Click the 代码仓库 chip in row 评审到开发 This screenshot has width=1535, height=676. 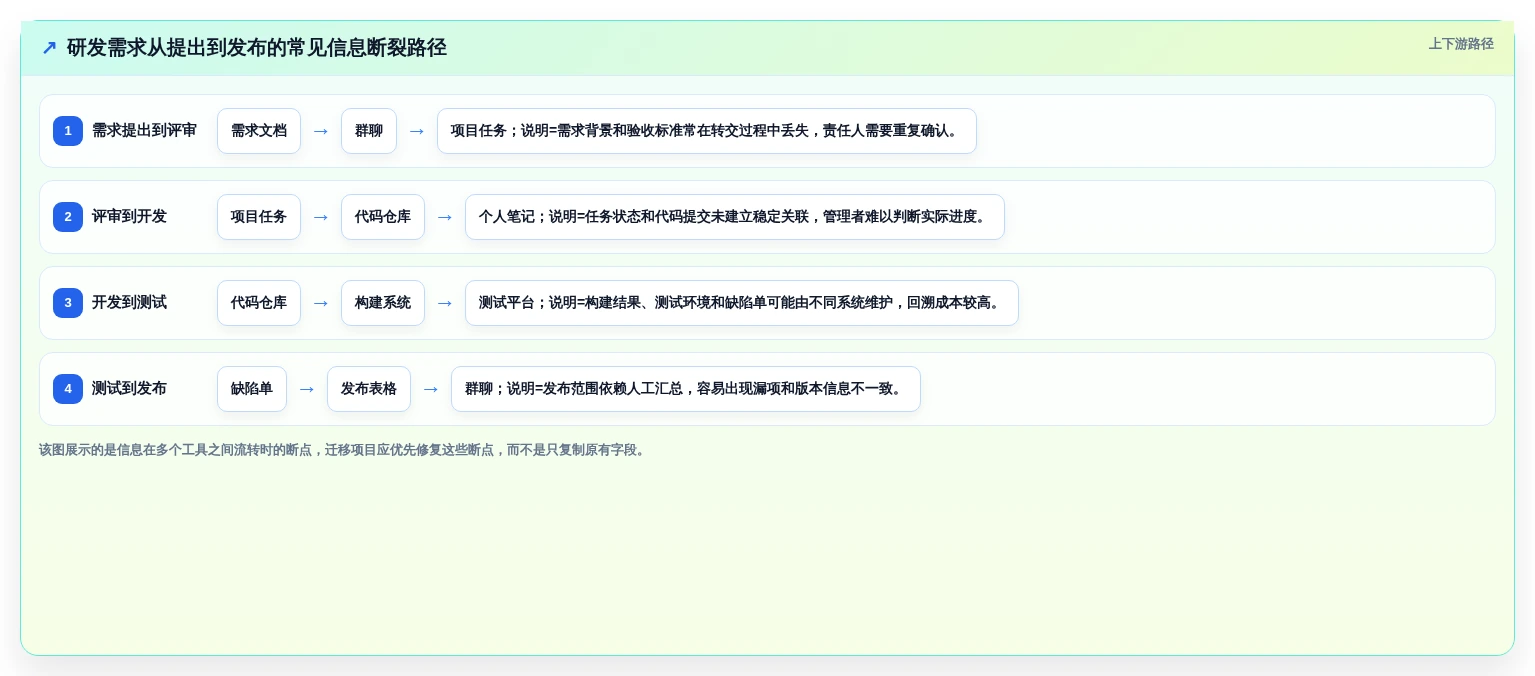[383, 217]
